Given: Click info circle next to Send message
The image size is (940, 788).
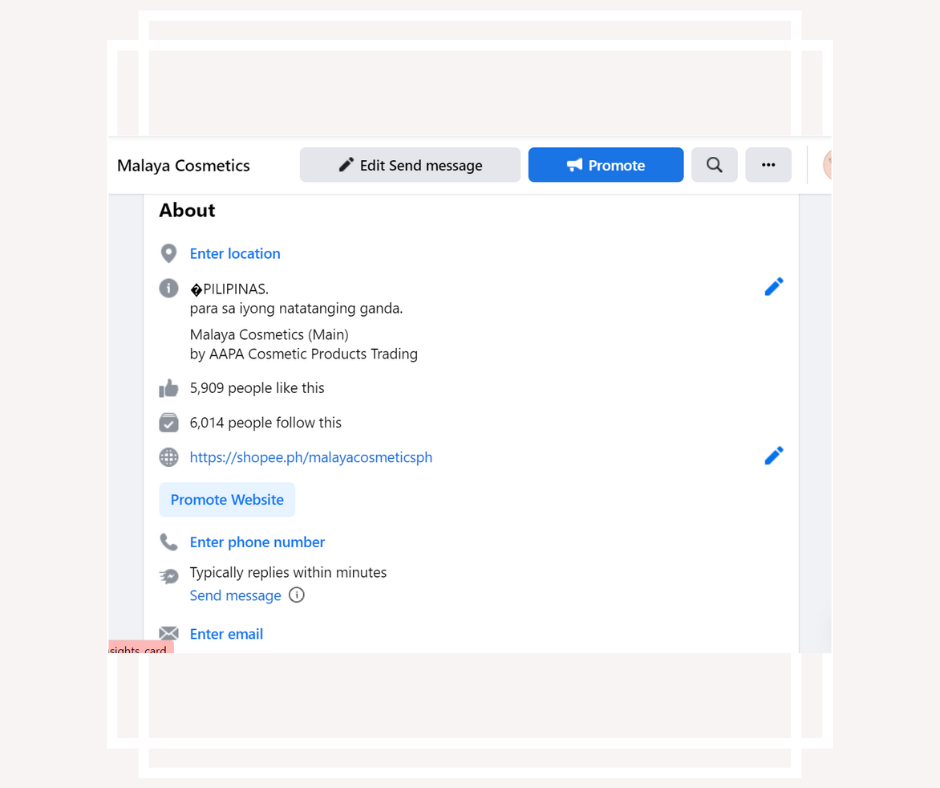Looking at the screenshot, I should [296, 595].
